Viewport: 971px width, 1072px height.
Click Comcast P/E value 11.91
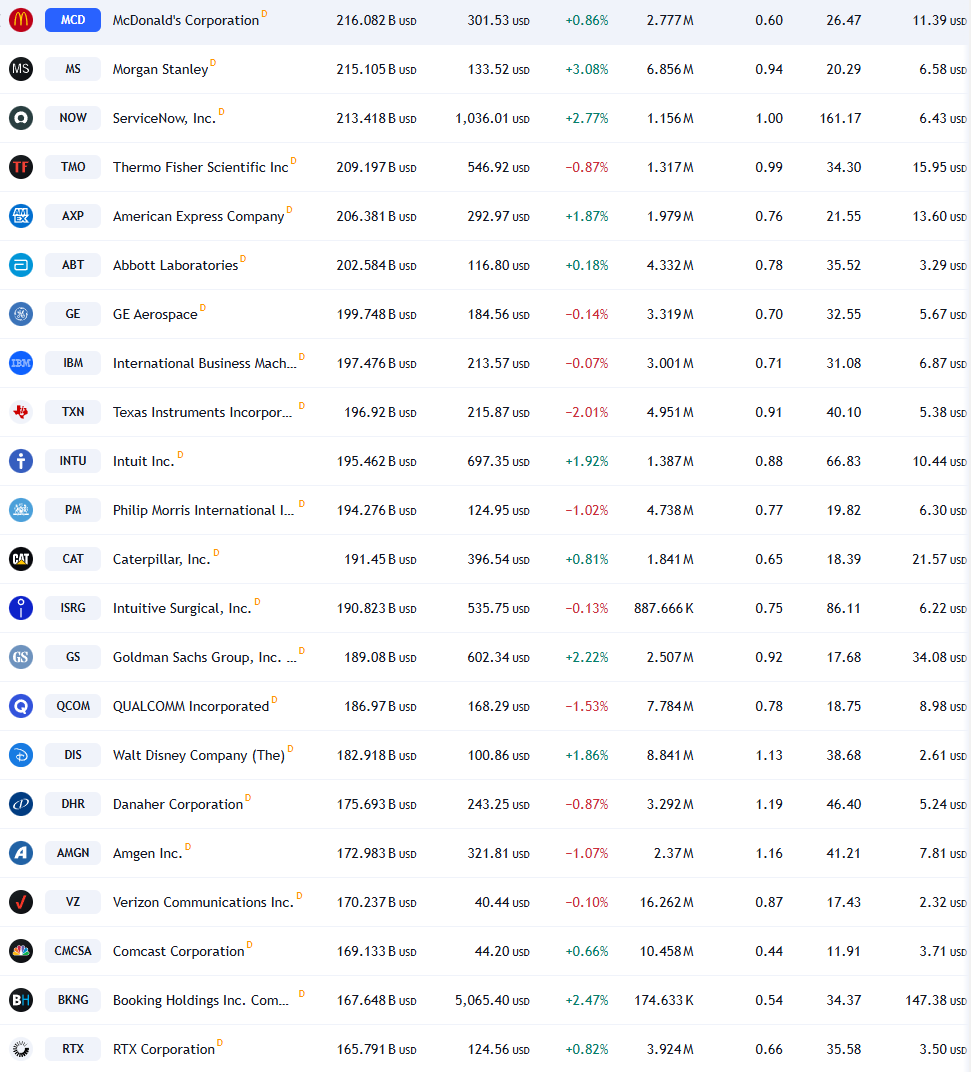844,951
